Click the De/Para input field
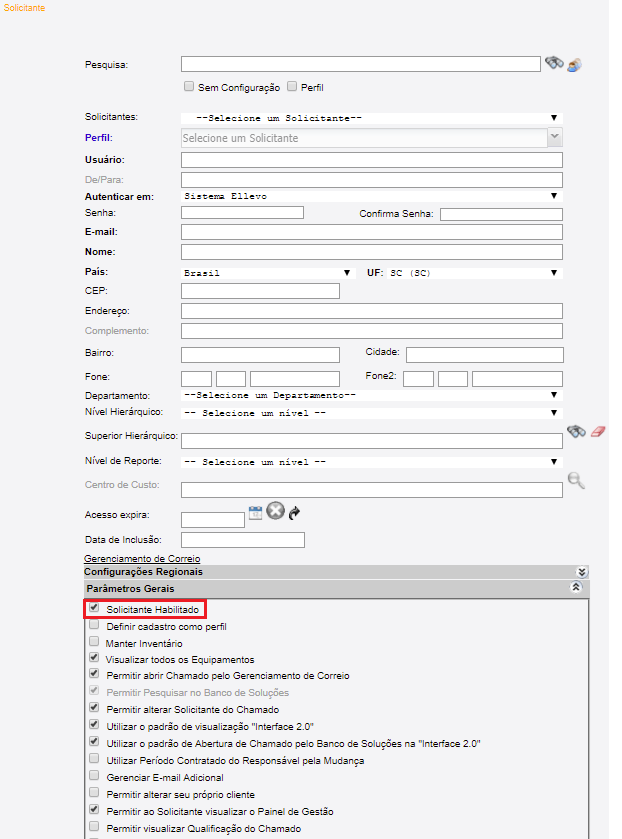Image resolution: width=622 pixels, height=839 pixels. coord(371,180)
